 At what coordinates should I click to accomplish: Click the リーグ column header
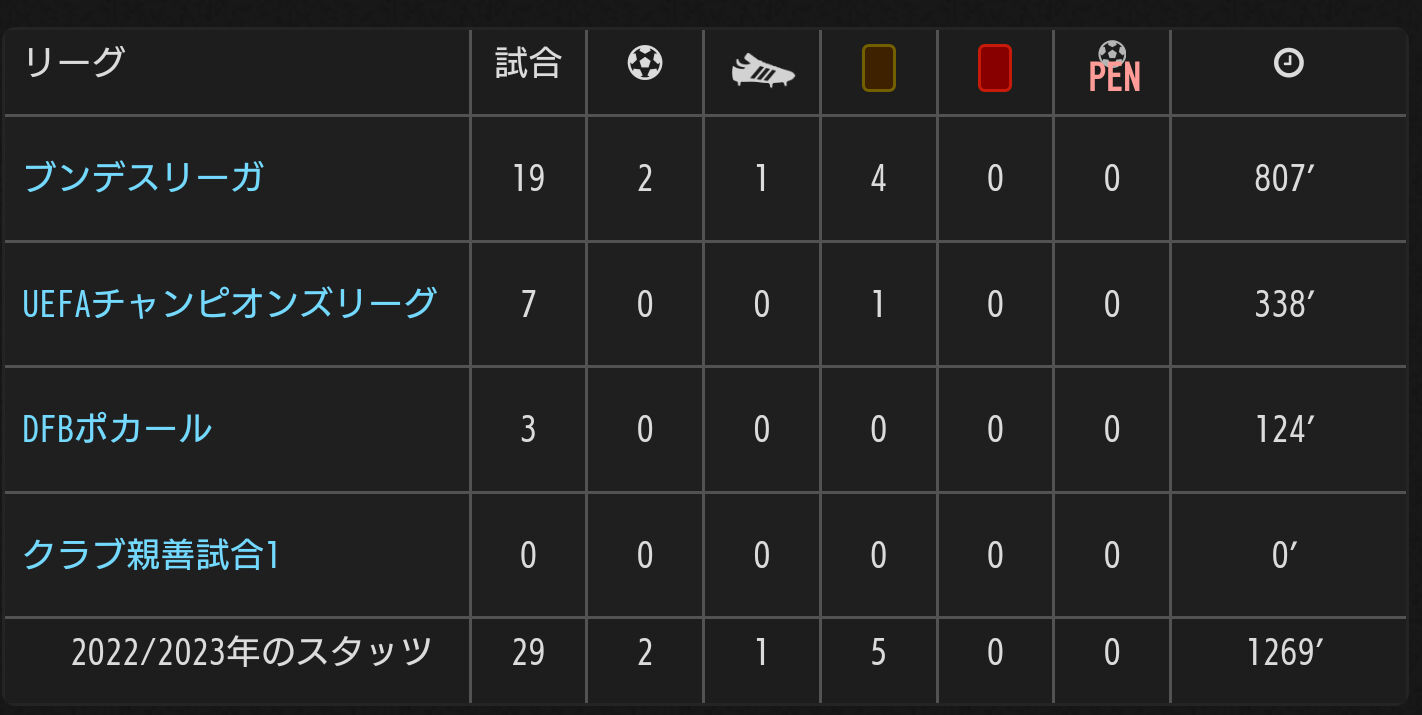[x=74, y=63]
